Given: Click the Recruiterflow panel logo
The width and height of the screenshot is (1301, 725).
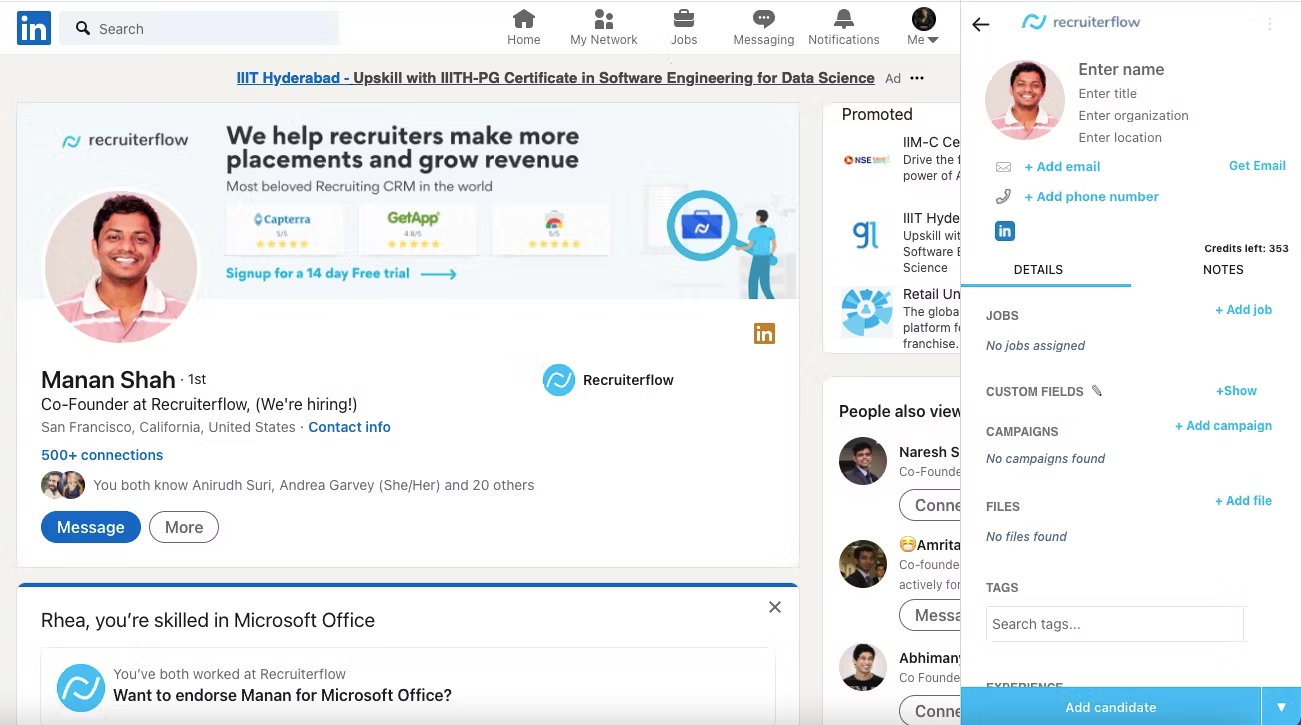Looking at the screenshot, I should pyautogui.click(x=1080, y=22).
